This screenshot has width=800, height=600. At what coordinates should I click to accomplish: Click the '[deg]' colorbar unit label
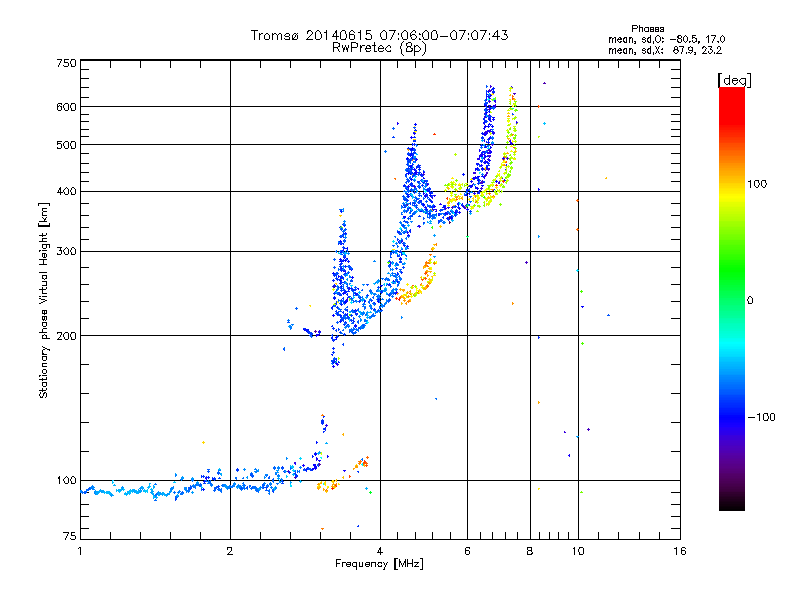coord(734,80)
